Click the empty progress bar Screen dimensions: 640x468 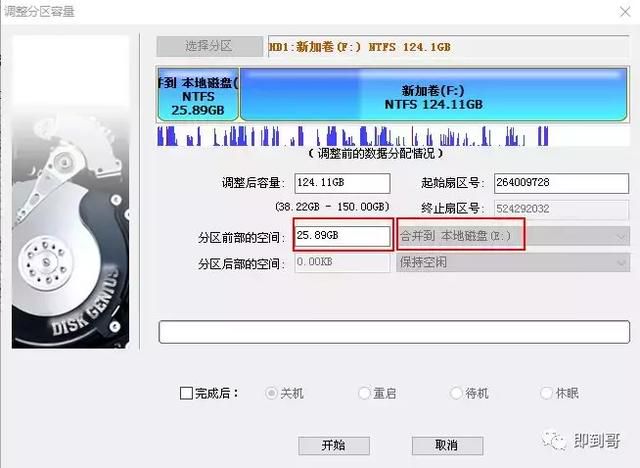point(394,332)
